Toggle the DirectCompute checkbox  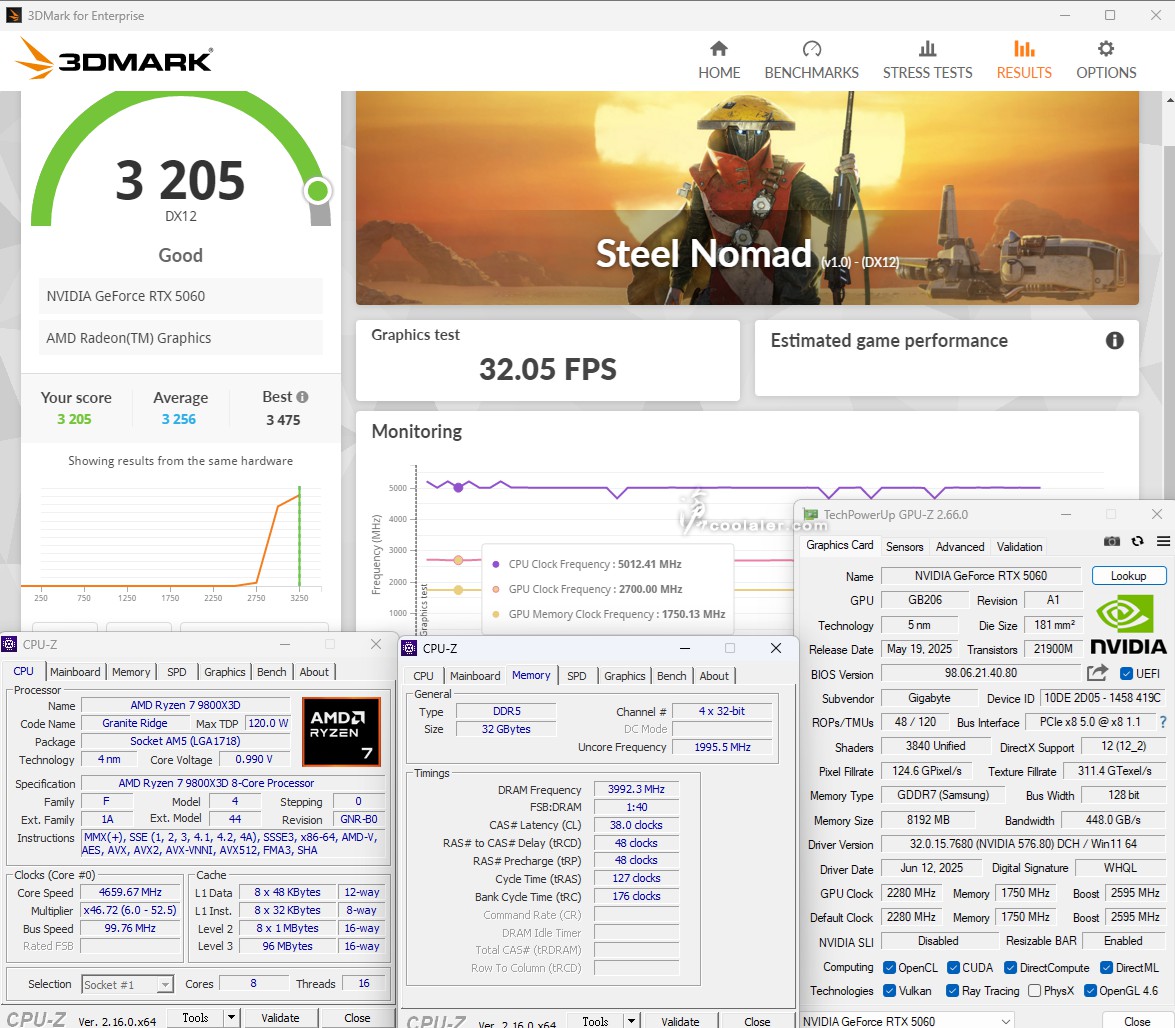pos(1011,968)
